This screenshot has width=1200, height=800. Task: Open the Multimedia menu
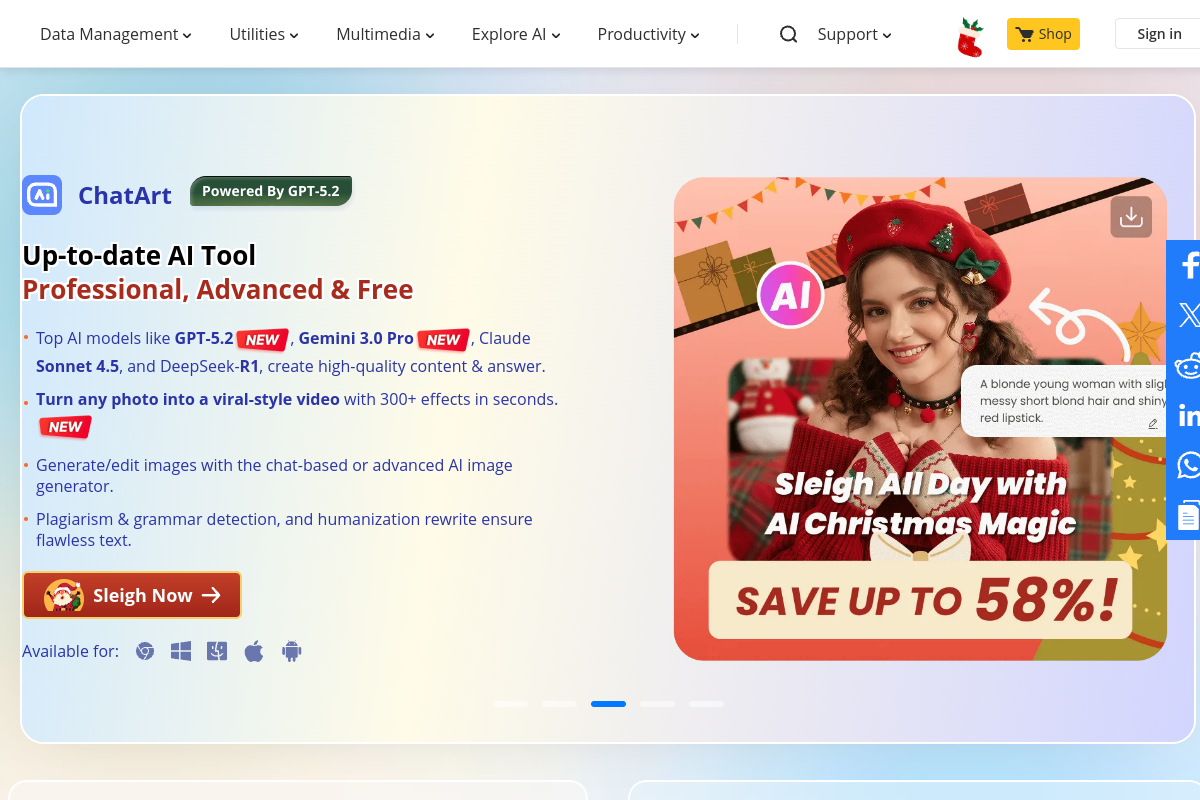385,35
